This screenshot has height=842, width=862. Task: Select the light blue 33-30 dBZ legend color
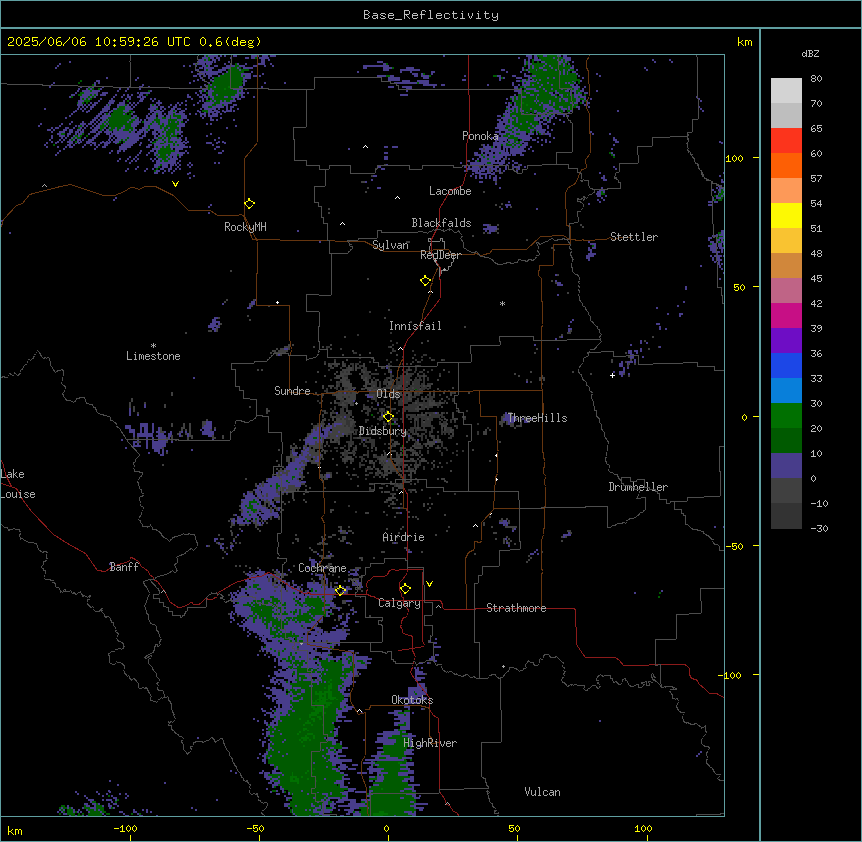click(x=786, y=391)
